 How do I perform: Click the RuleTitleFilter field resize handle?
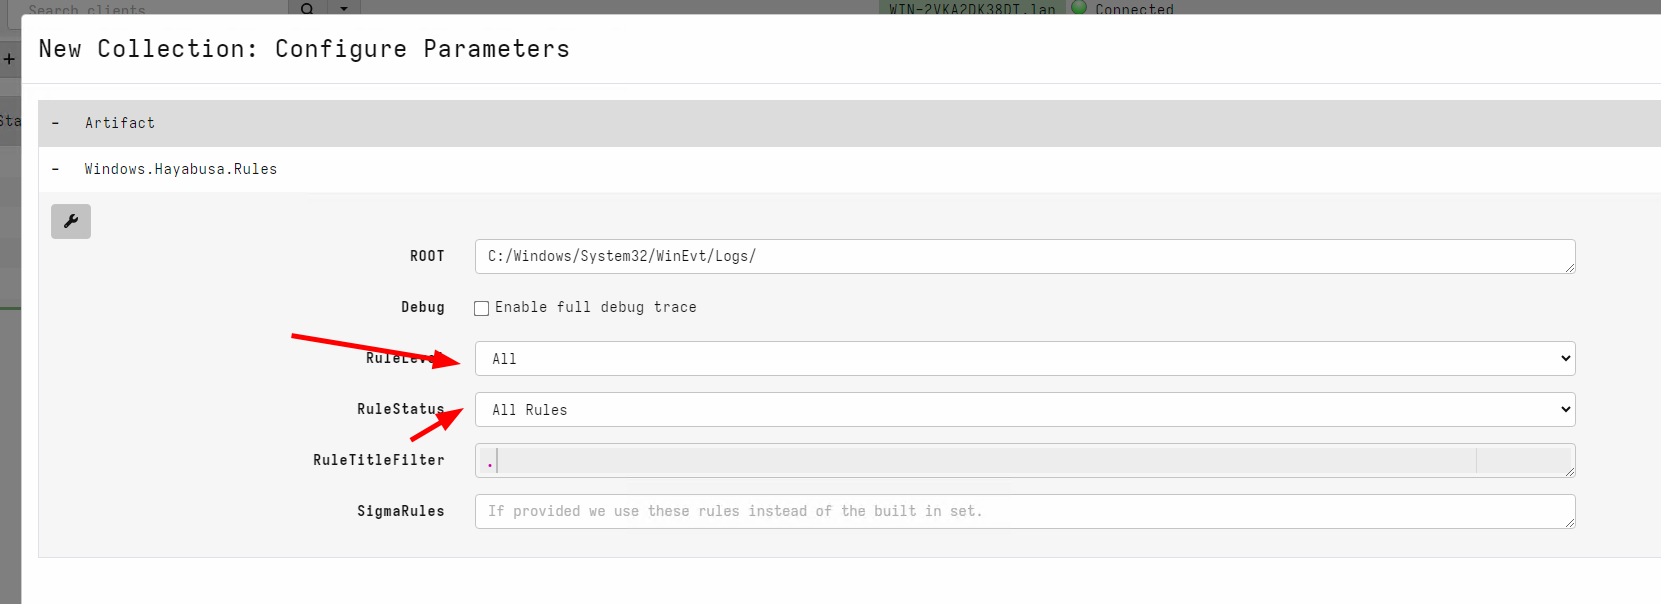[1569, 471]
